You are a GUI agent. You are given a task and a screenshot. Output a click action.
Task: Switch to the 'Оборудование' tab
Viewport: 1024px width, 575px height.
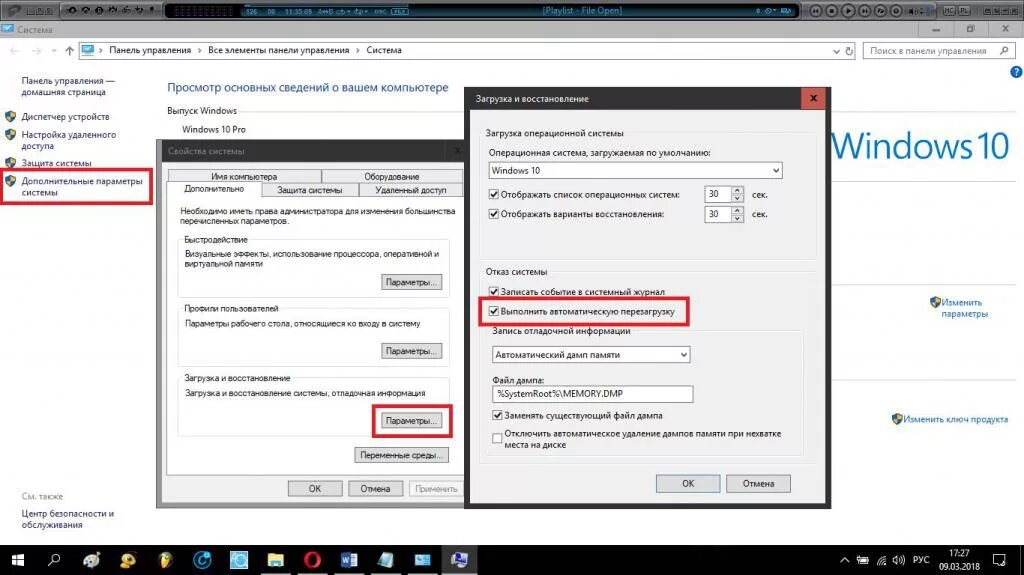[392, 176]
